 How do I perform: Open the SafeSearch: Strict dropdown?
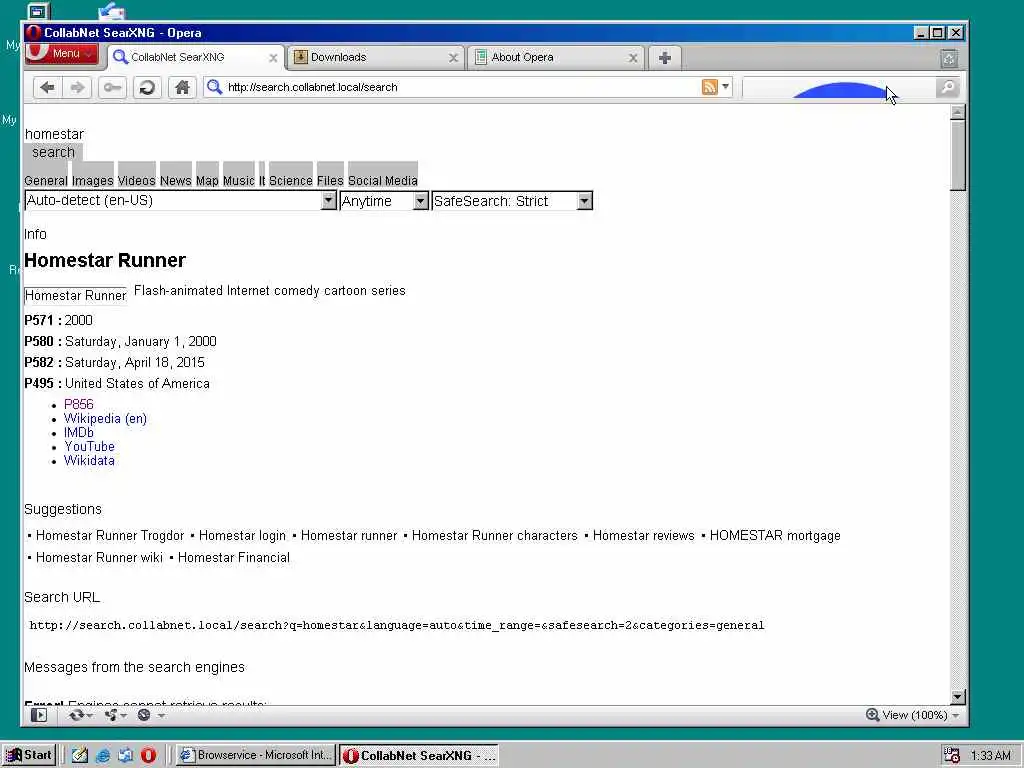tap(512, 200)
